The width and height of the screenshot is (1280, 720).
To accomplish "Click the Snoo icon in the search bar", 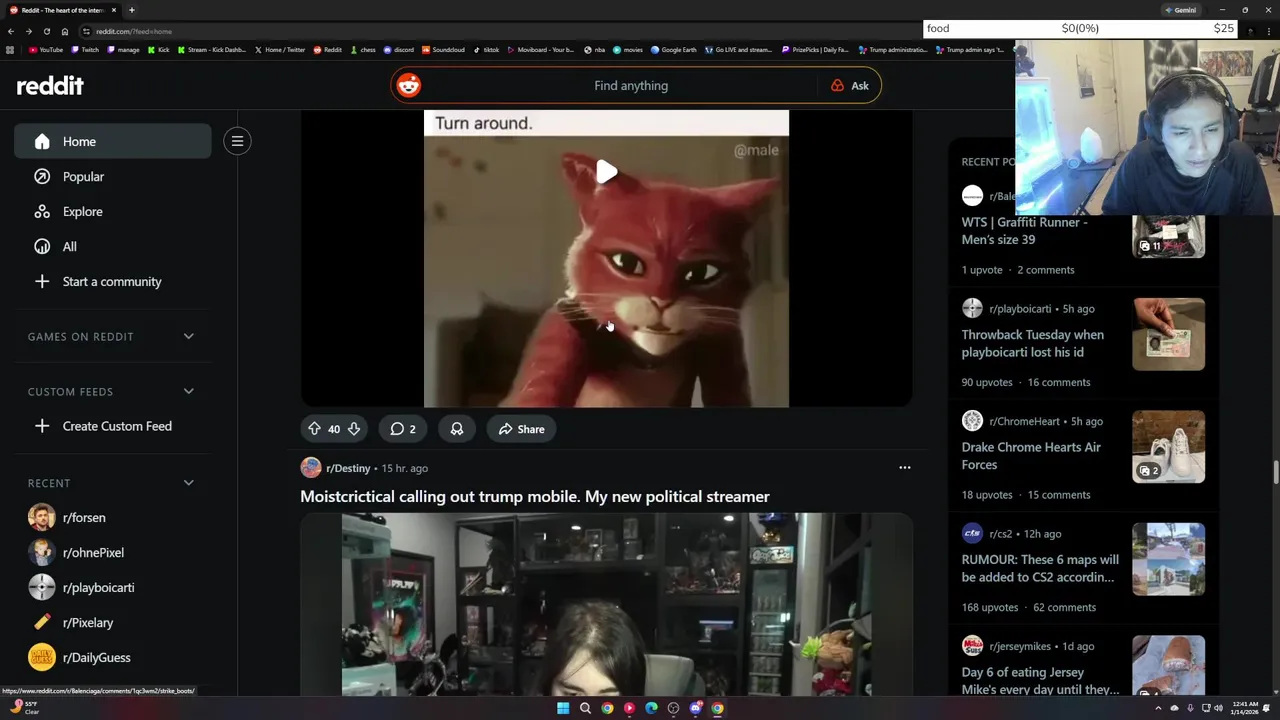I will tap(408, 86).
